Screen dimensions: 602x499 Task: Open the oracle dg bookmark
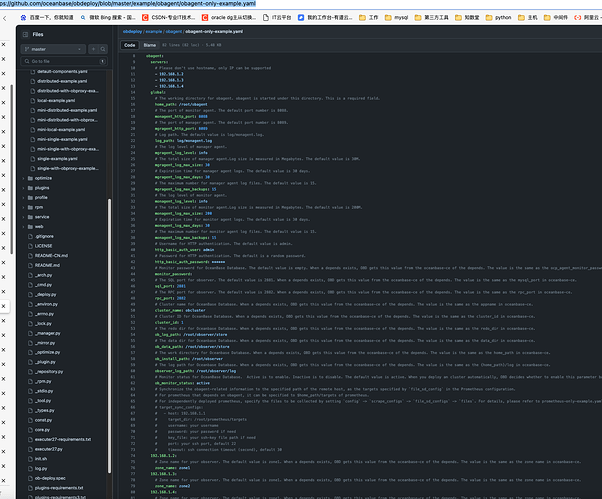pos(229,18)
